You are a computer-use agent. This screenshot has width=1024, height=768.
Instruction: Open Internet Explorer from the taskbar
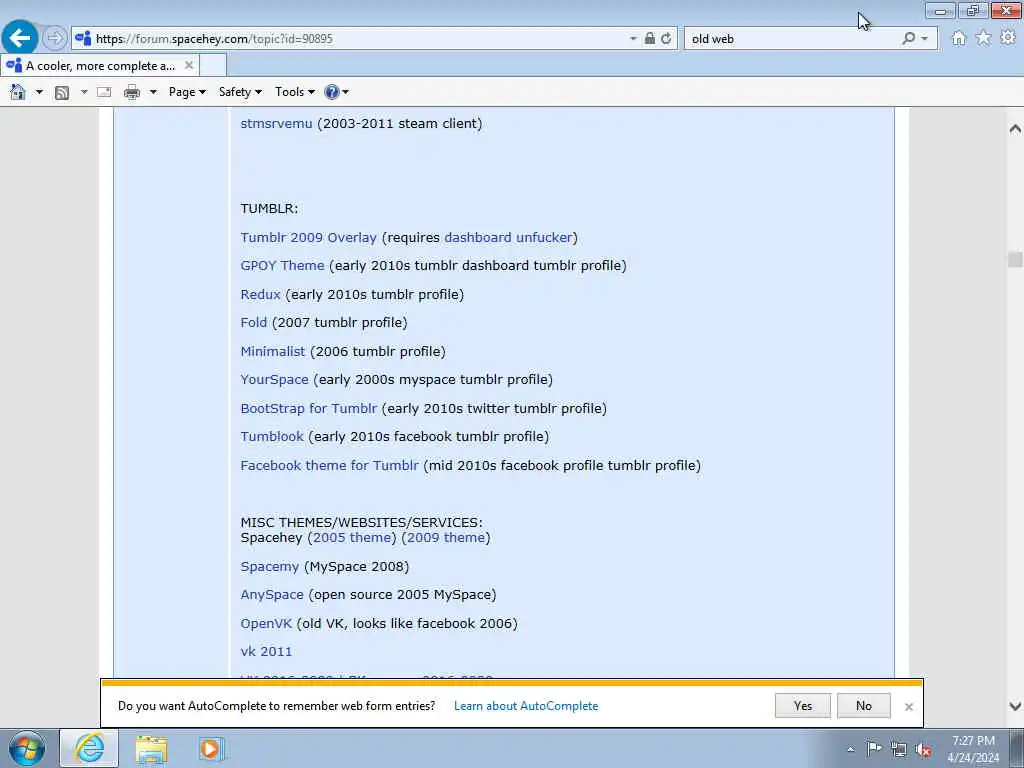(x=89, y=749)
